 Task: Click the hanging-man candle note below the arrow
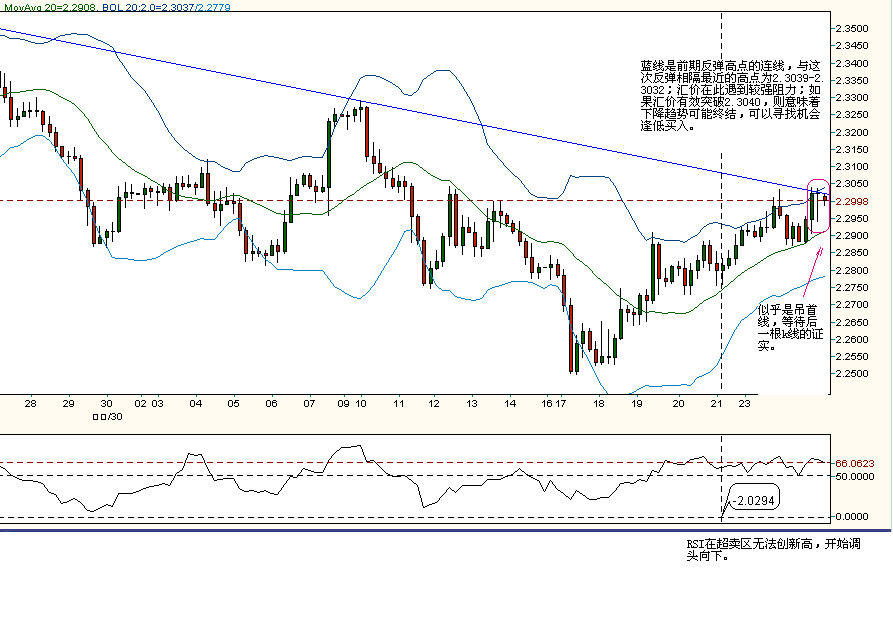tap(790, 328)
